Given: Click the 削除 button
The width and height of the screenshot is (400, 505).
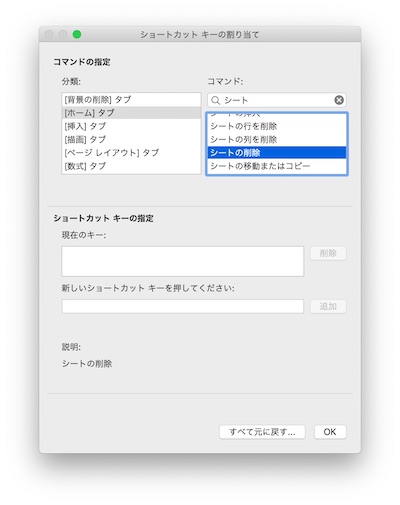Looking at the screenshot, I should [x=328, y=253].
